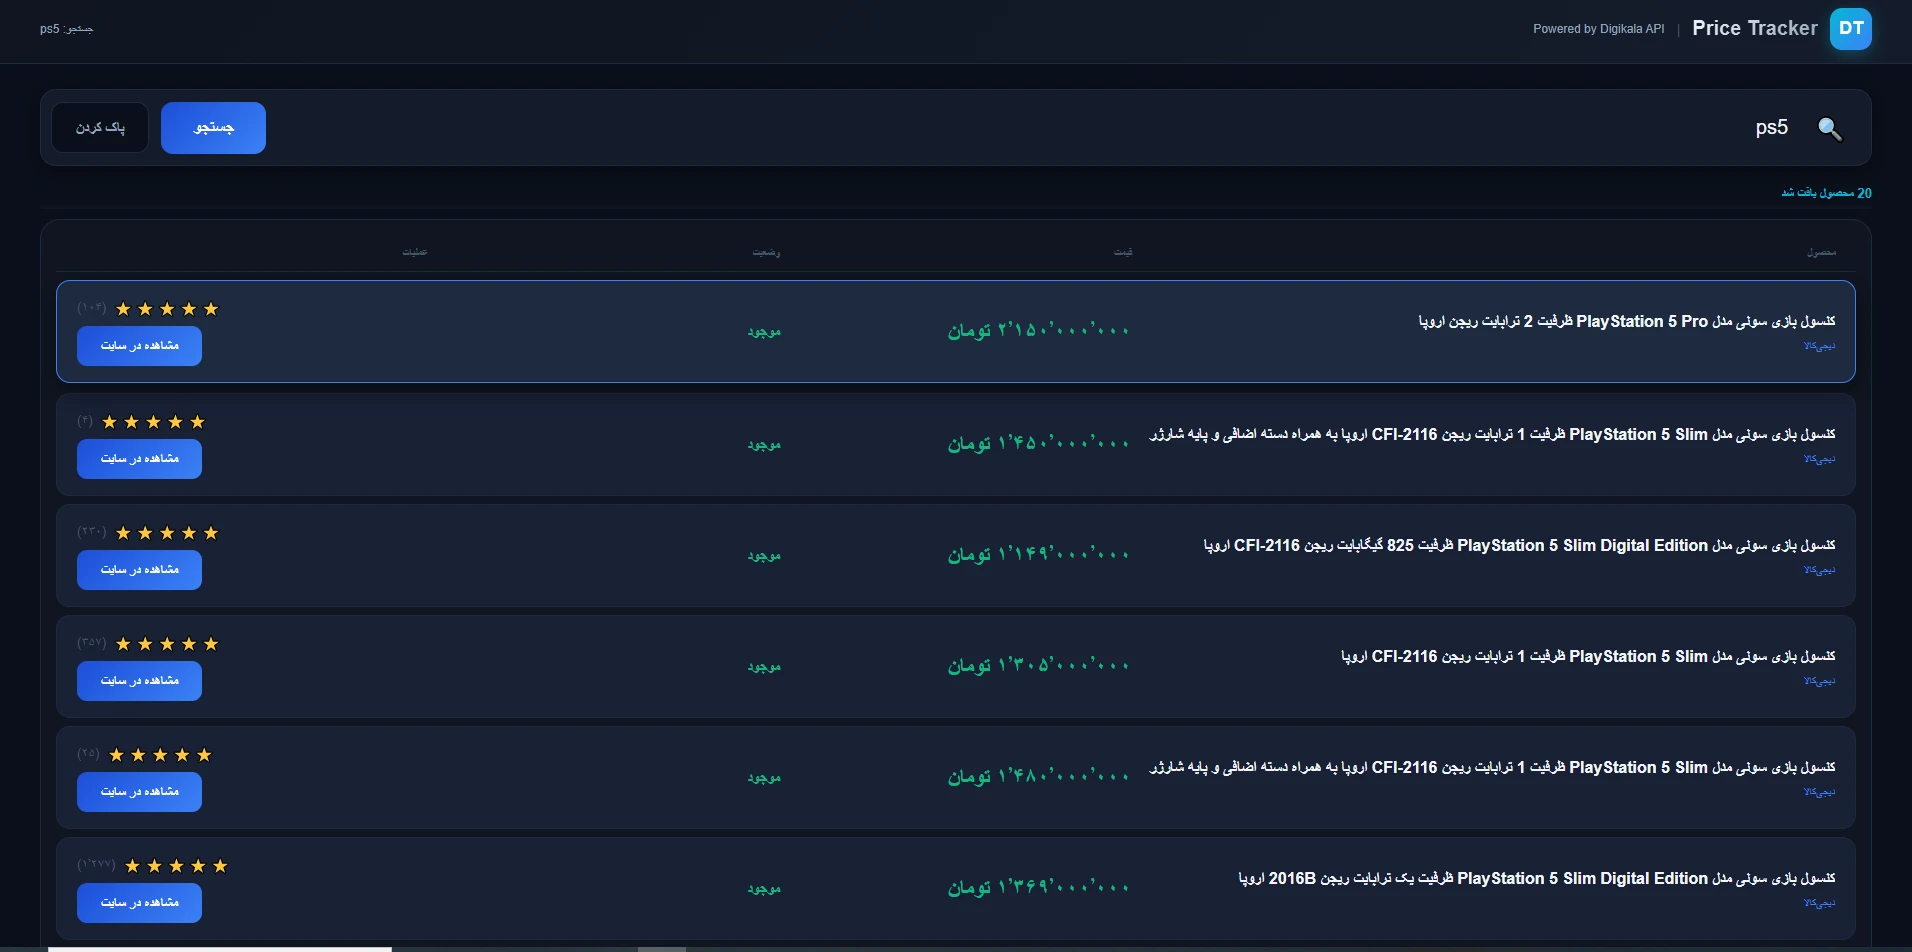Click the price ۱٬۴۵۰٬۰۰۰٬۰۰۰ تومان
Viewport: 1912px width, 952px height.
click(1038, 444)
